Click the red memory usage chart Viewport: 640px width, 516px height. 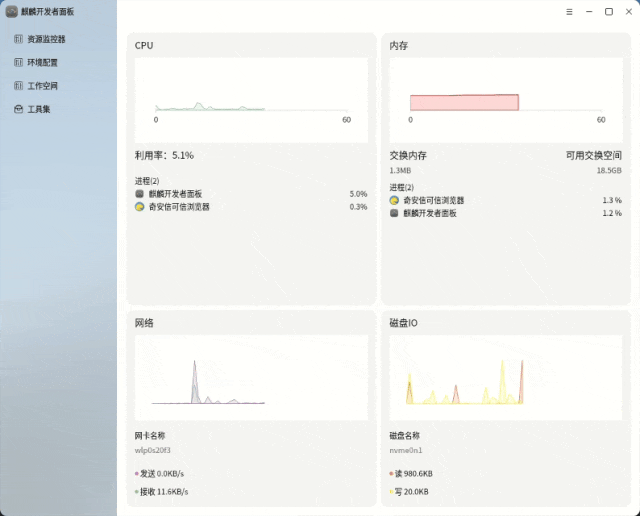click(x=464, y=102)
